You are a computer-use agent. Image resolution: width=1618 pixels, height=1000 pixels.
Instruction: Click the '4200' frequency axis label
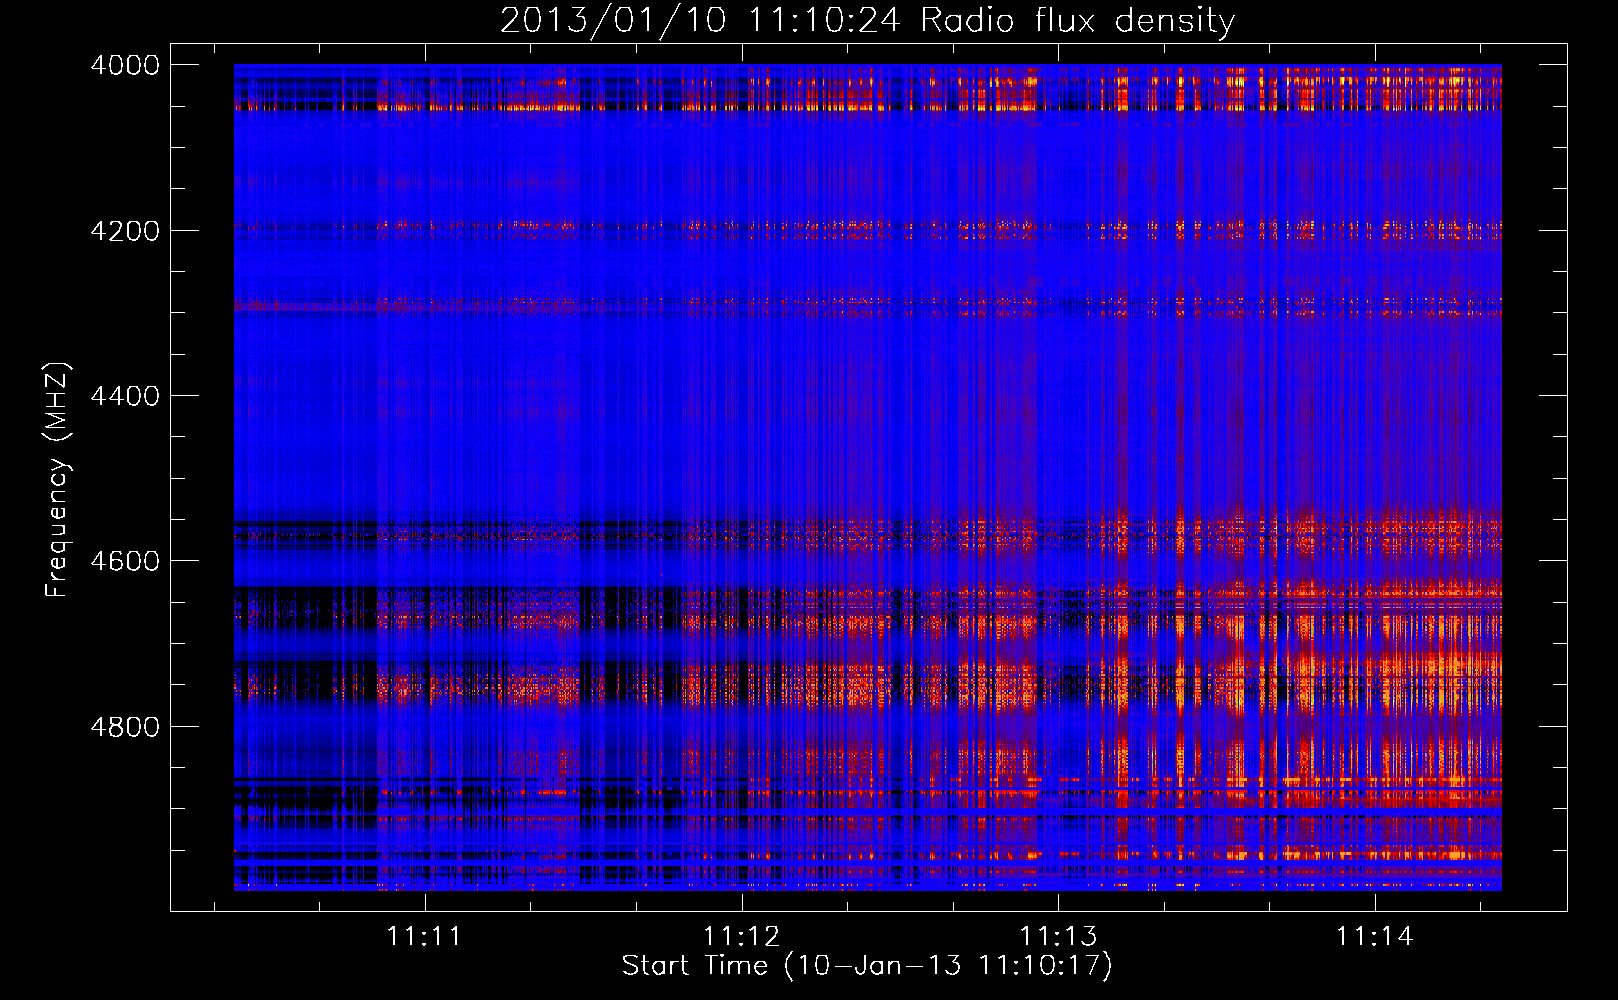pyautogui.click(x=125, y=231)
